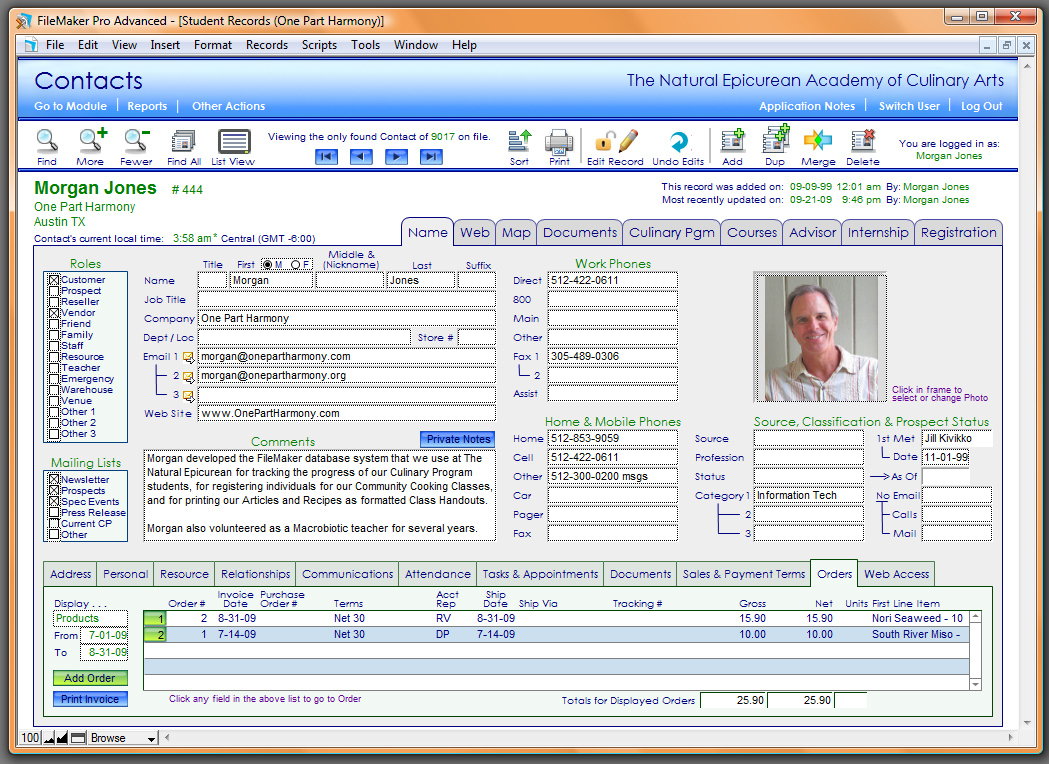The height and width of the screenshot is (764, 1049).
Task: Open order row Nori Seaweed - 10
Action: coord(557,619)
